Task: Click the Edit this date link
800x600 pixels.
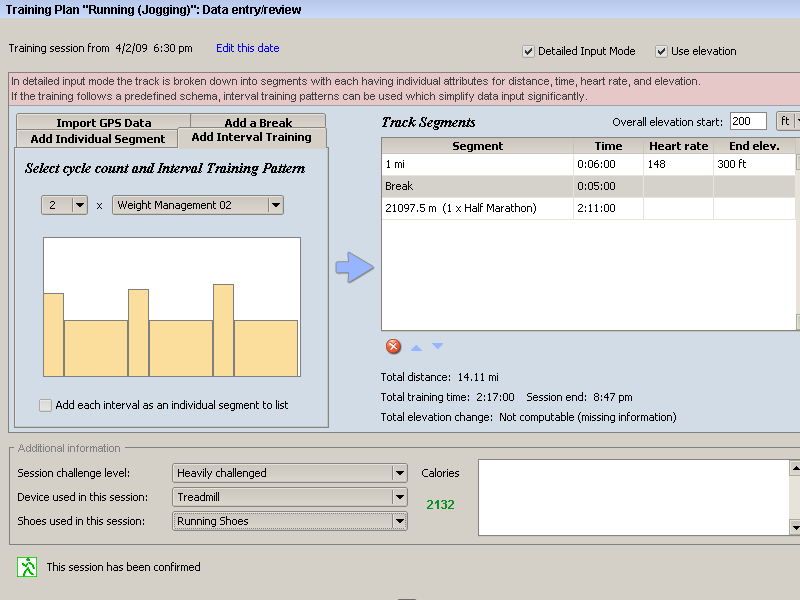Action: point(248,48)
